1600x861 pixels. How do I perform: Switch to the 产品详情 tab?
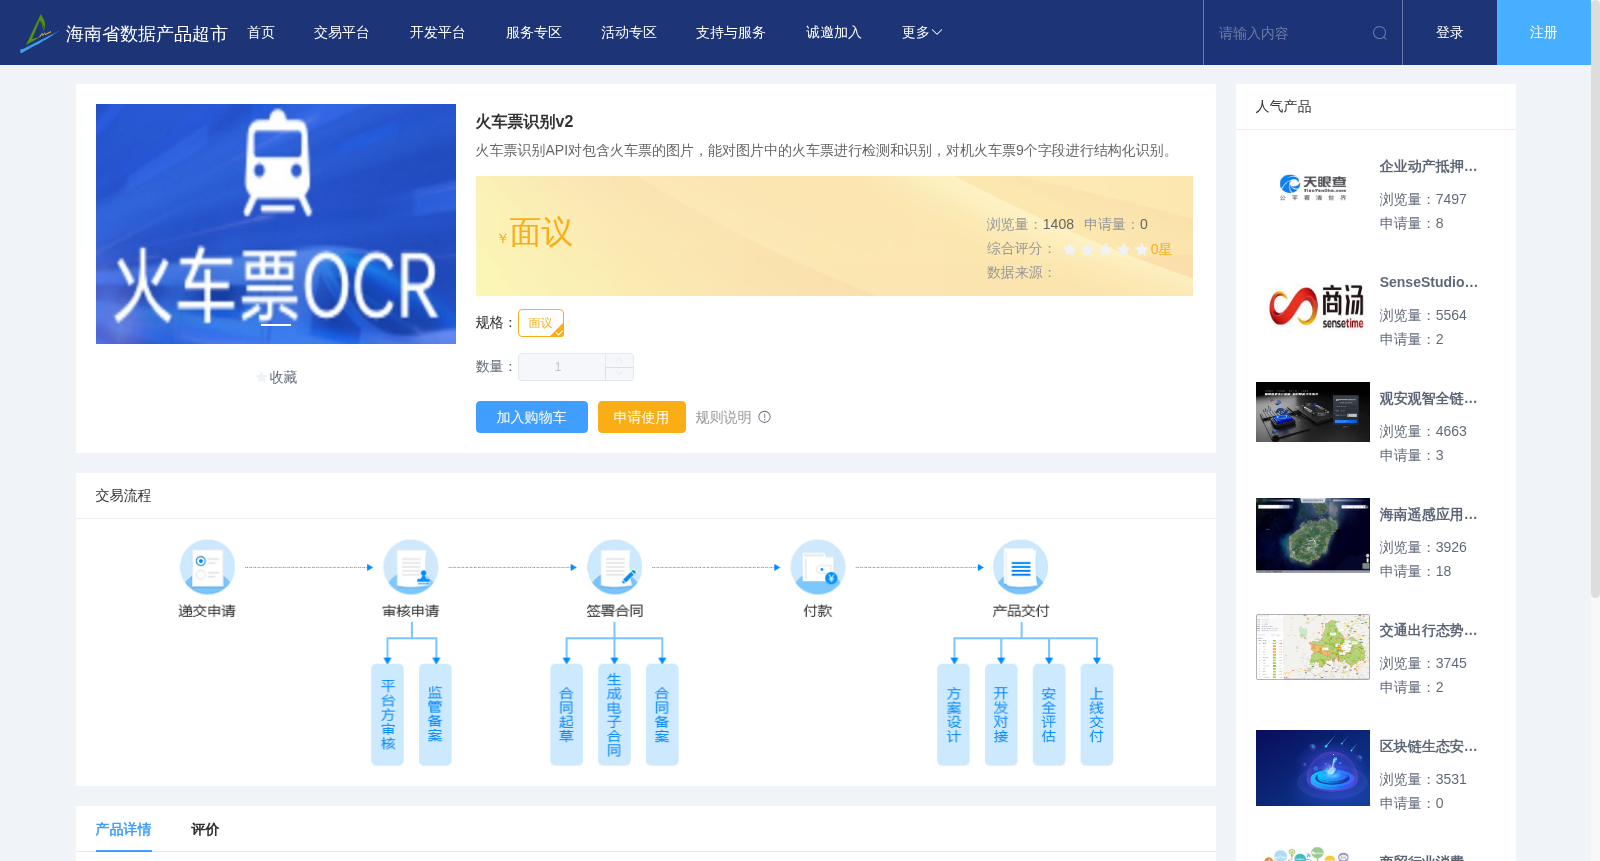click(123, 829)
